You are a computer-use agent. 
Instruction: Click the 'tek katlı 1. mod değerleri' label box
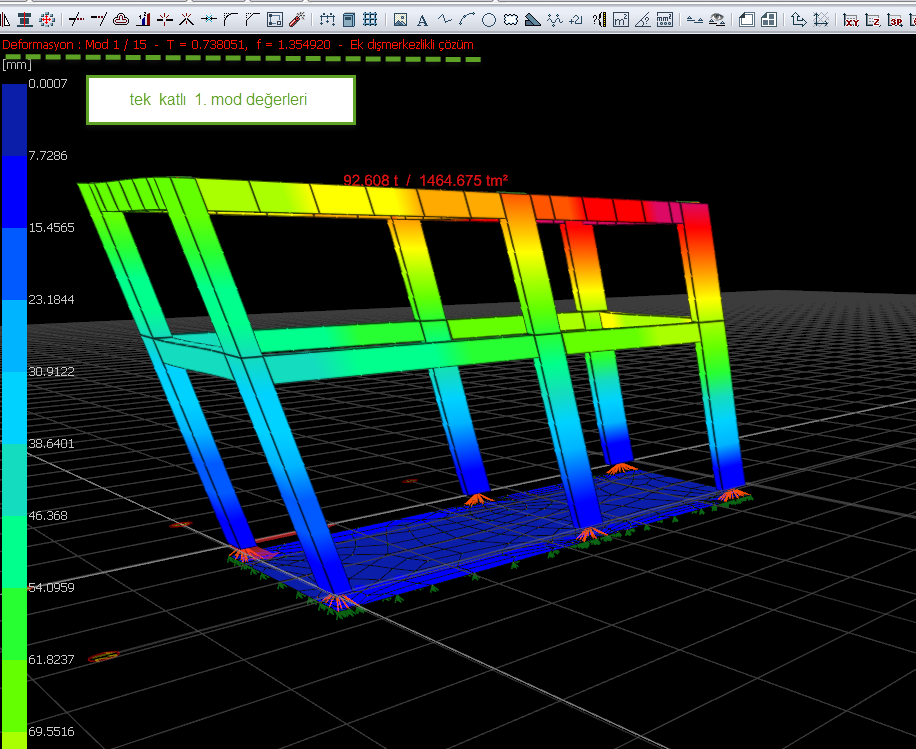pos(221,100)
